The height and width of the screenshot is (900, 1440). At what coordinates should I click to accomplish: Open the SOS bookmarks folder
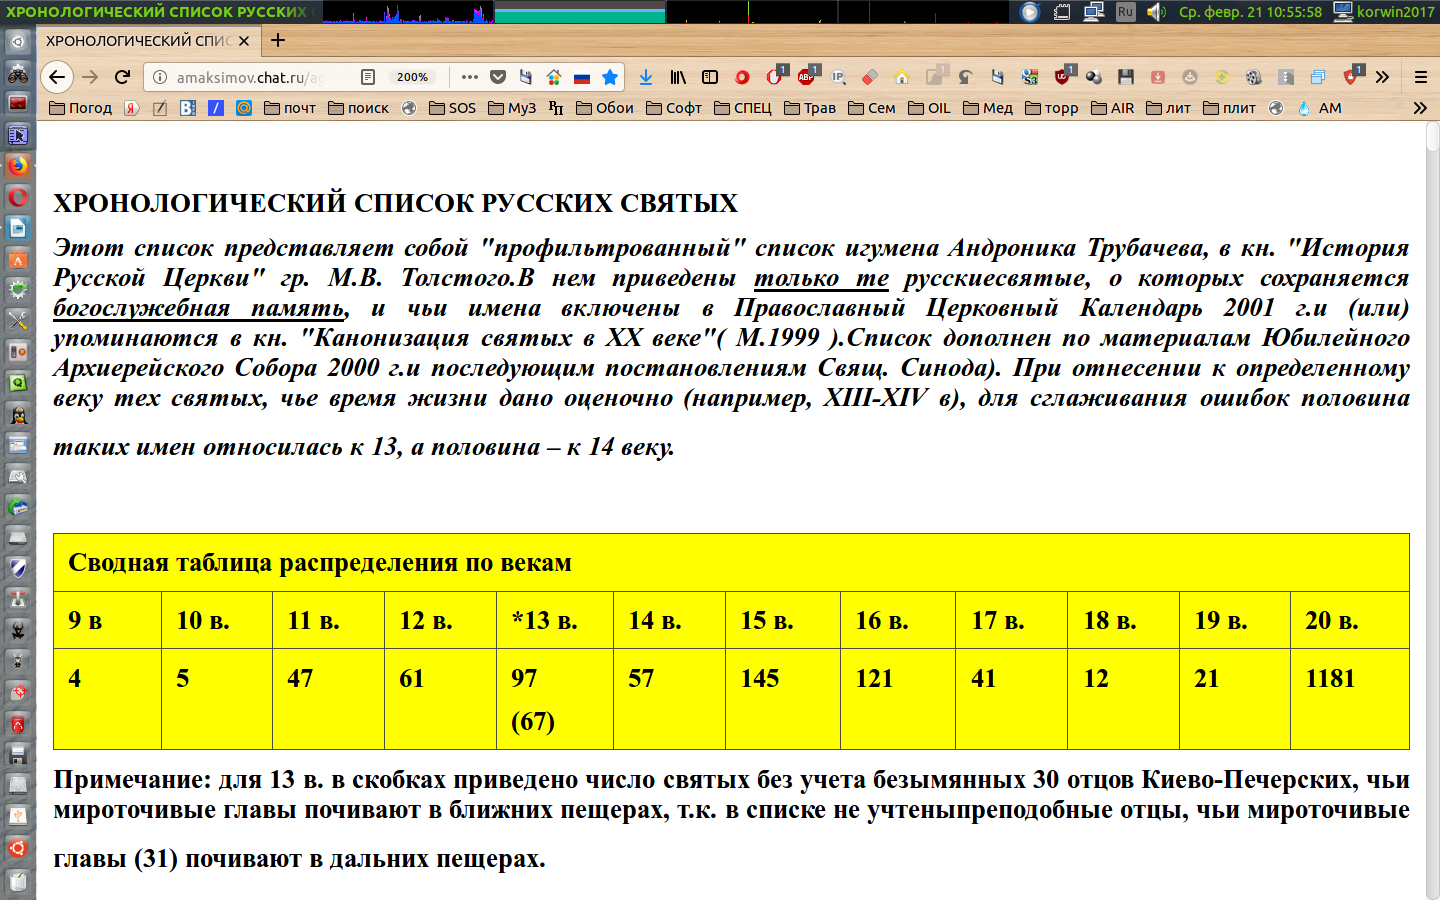click(x=452, y=108)
